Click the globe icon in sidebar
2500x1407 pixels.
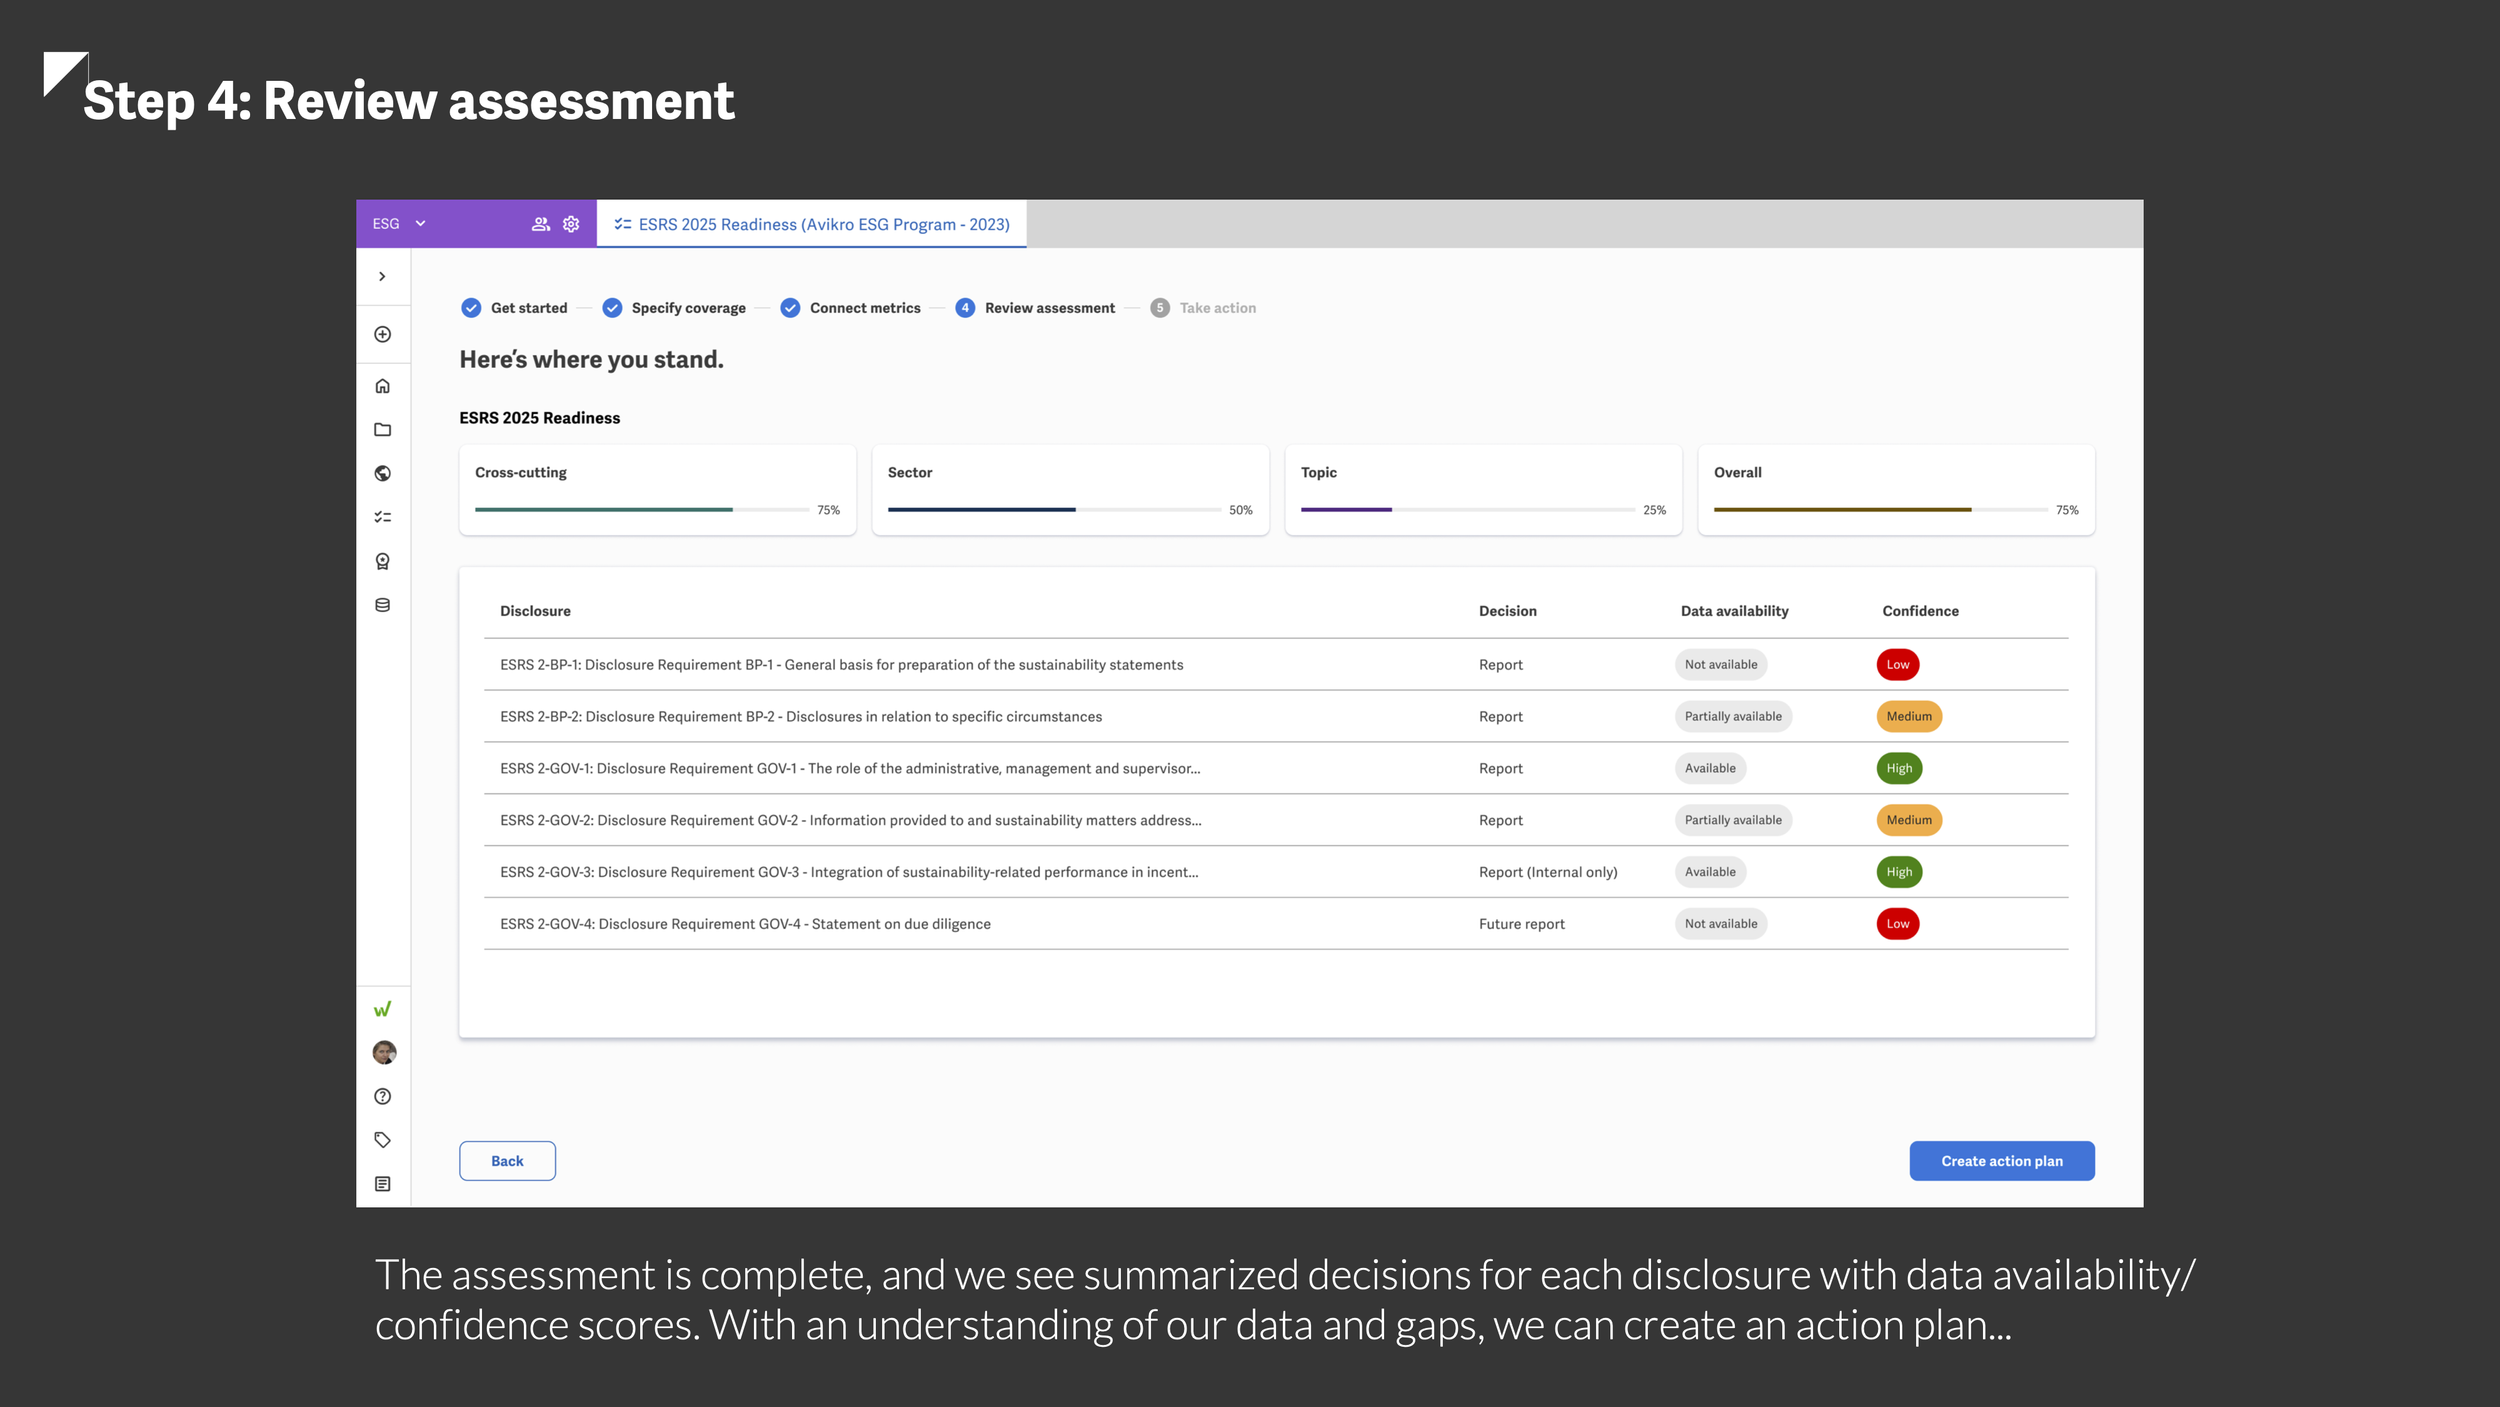tap(382, 473)
